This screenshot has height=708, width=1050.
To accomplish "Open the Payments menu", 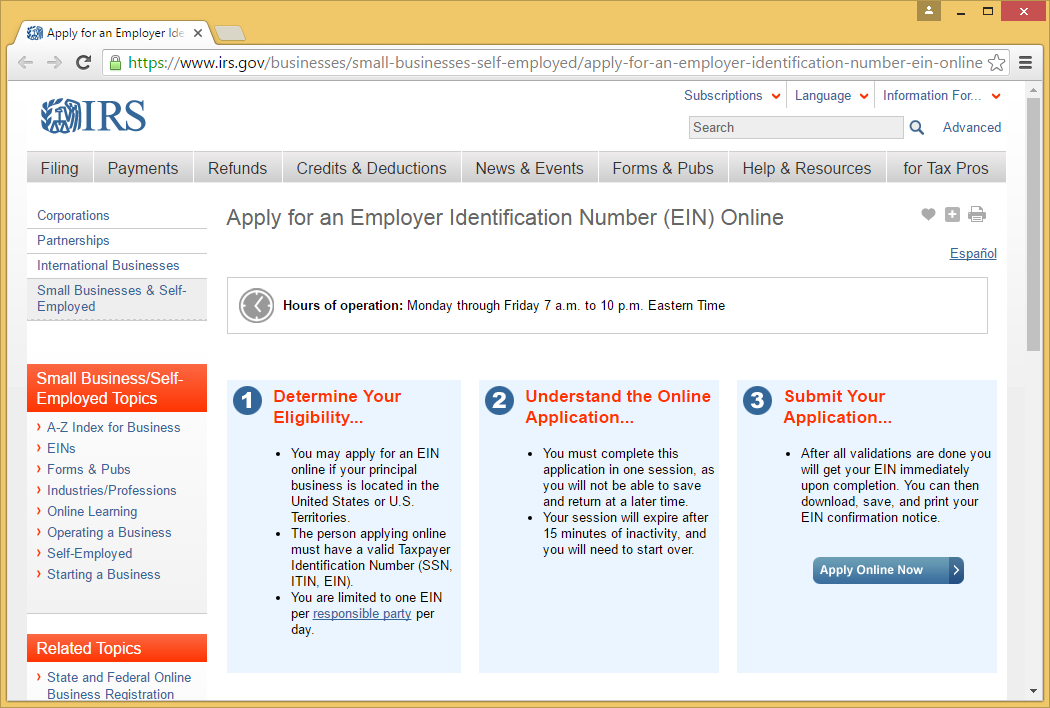I will click(143, 168).
